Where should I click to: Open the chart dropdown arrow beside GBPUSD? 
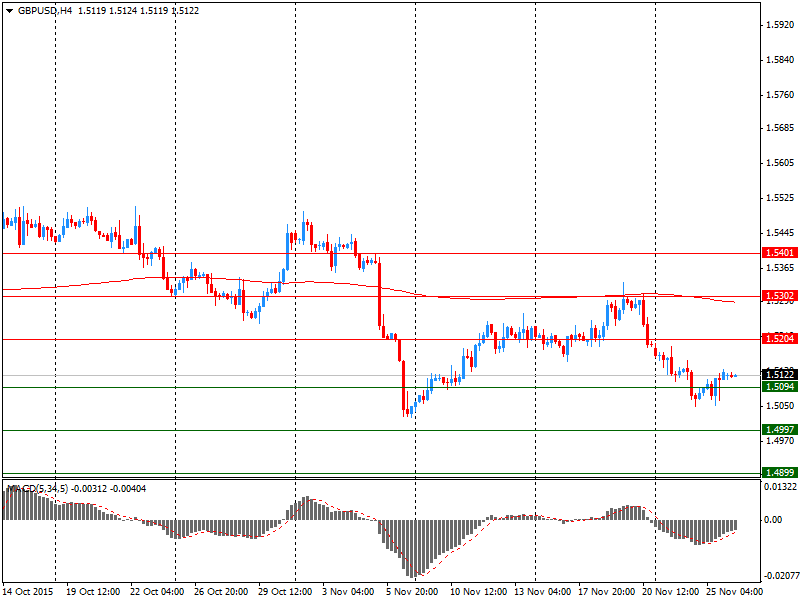pos(9,11)
